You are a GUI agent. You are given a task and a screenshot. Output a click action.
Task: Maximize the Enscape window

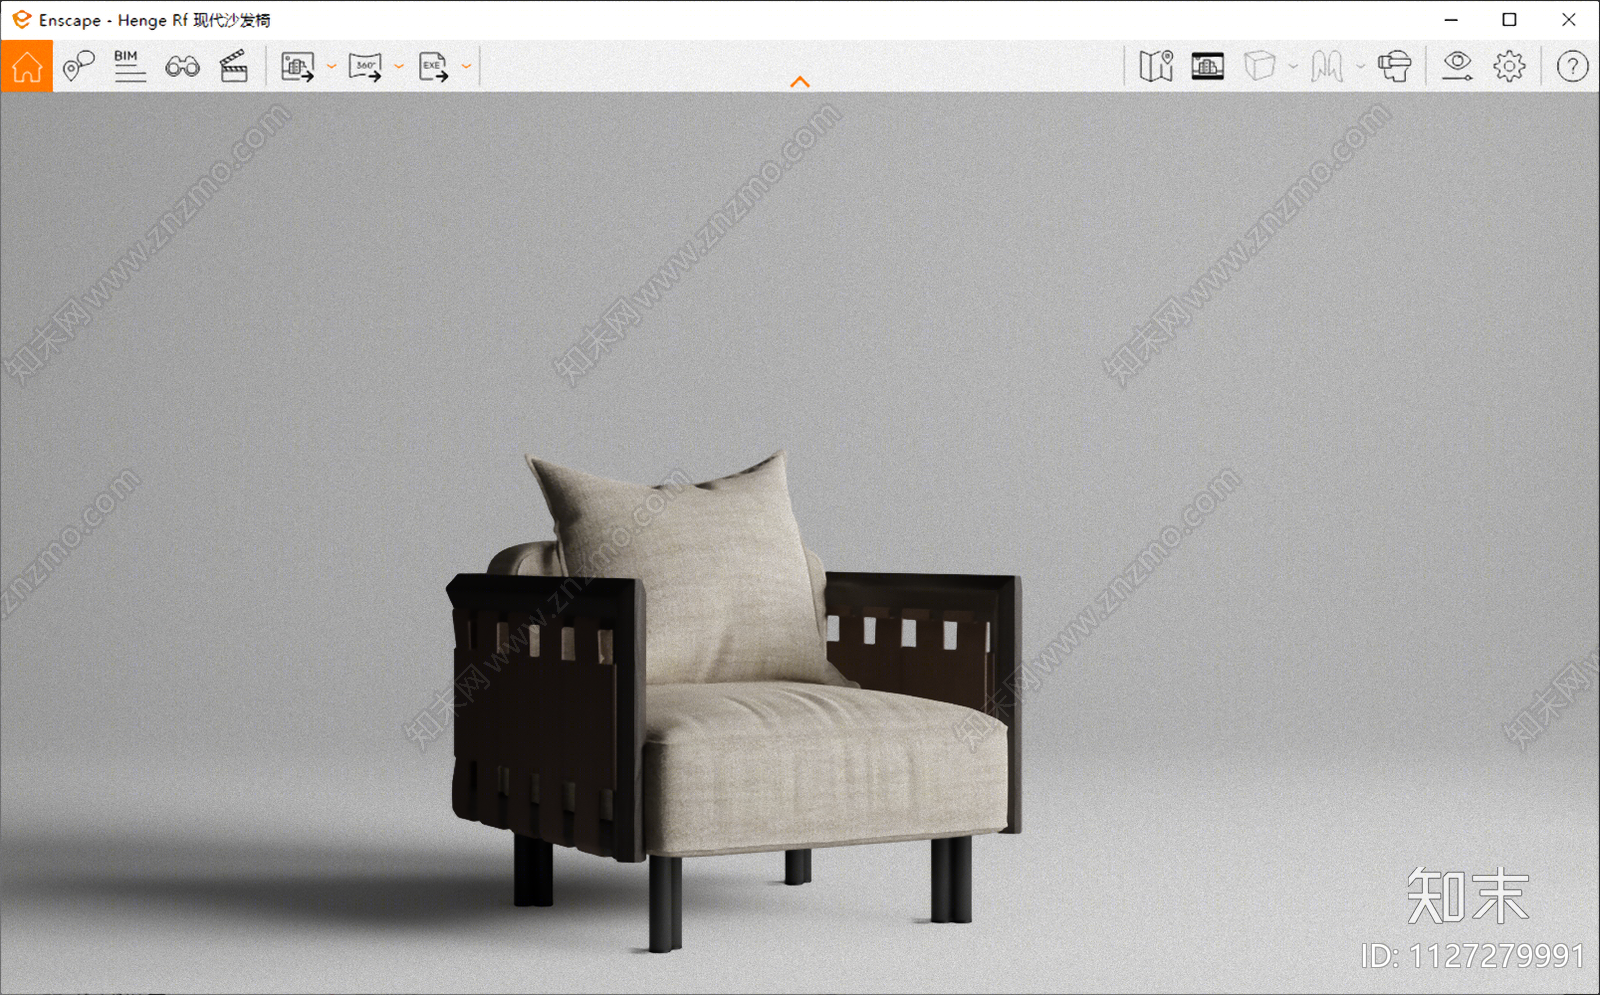coord(1510,20)
